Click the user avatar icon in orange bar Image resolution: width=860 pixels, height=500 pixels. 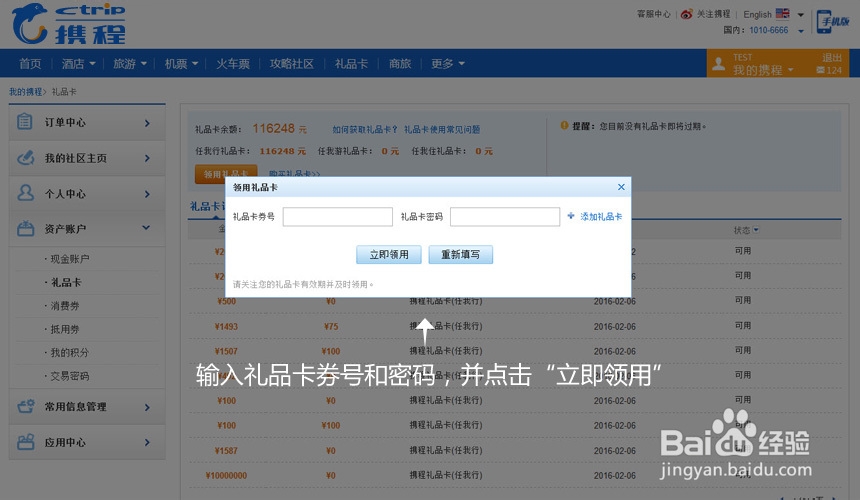718,65
